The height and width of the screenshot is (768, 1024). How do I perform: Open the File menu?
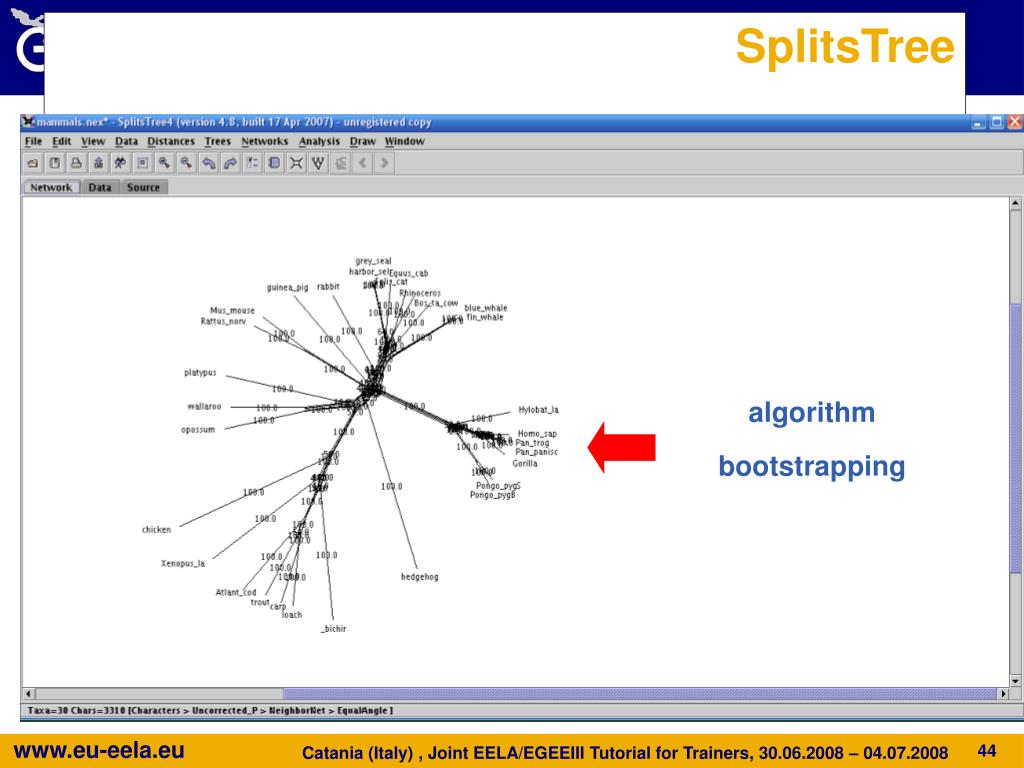[x=33, y=141]
